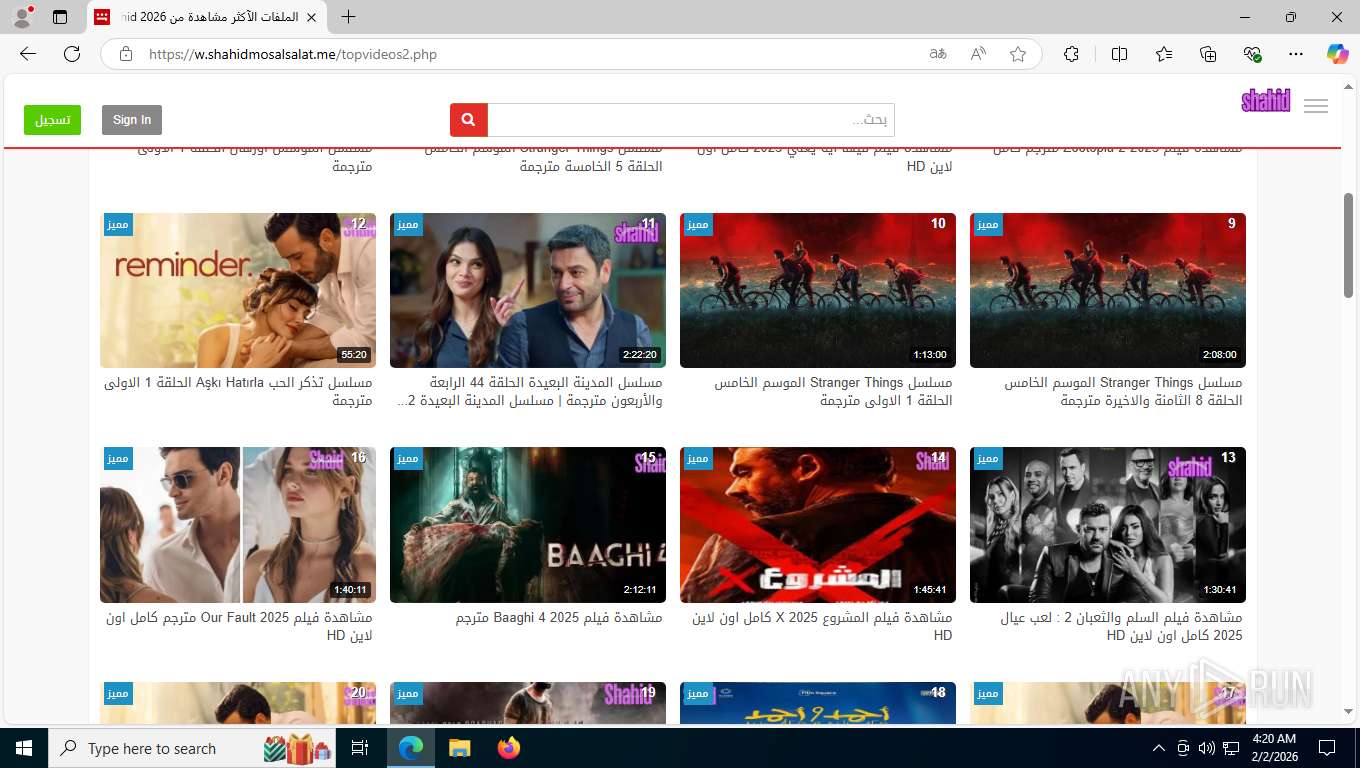Screen dimensions: 1360x768
Task: Open the translate page icon
Action: click(938, 54)
